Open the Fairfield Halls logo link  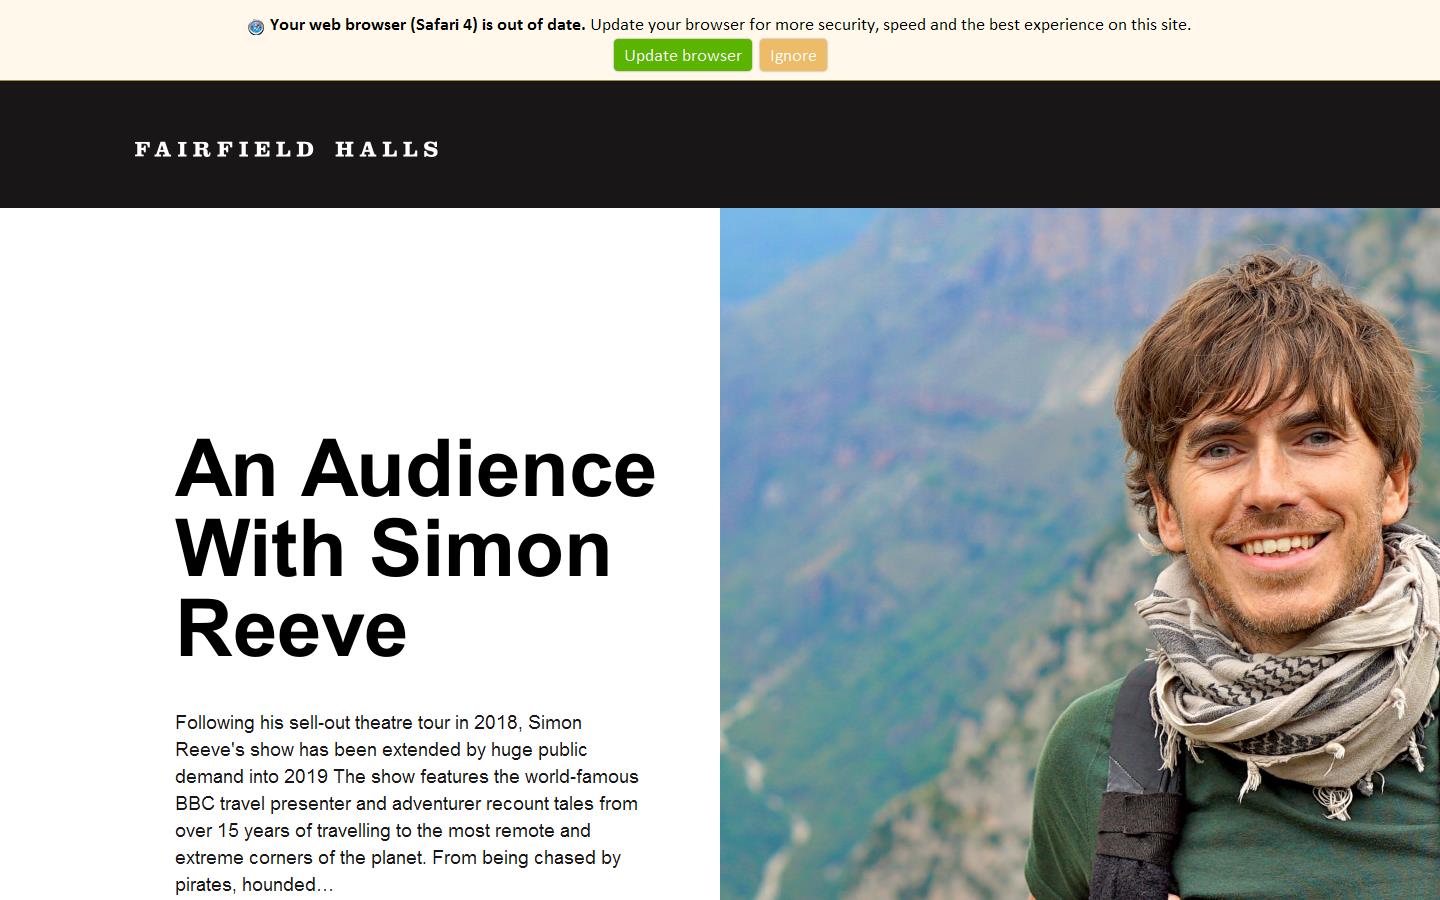pyautogui.click(x=287, y=149)
